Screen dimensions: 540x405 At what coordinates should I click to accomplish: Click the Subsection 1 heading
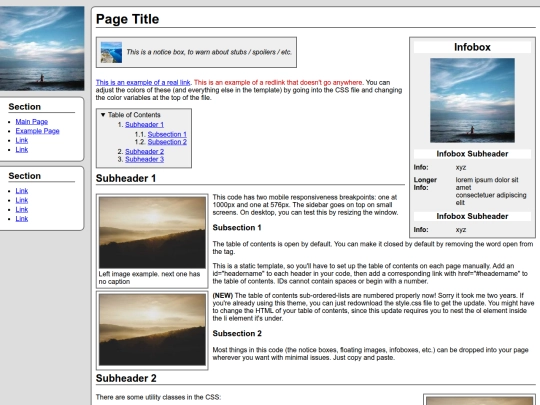pos(237,228)
